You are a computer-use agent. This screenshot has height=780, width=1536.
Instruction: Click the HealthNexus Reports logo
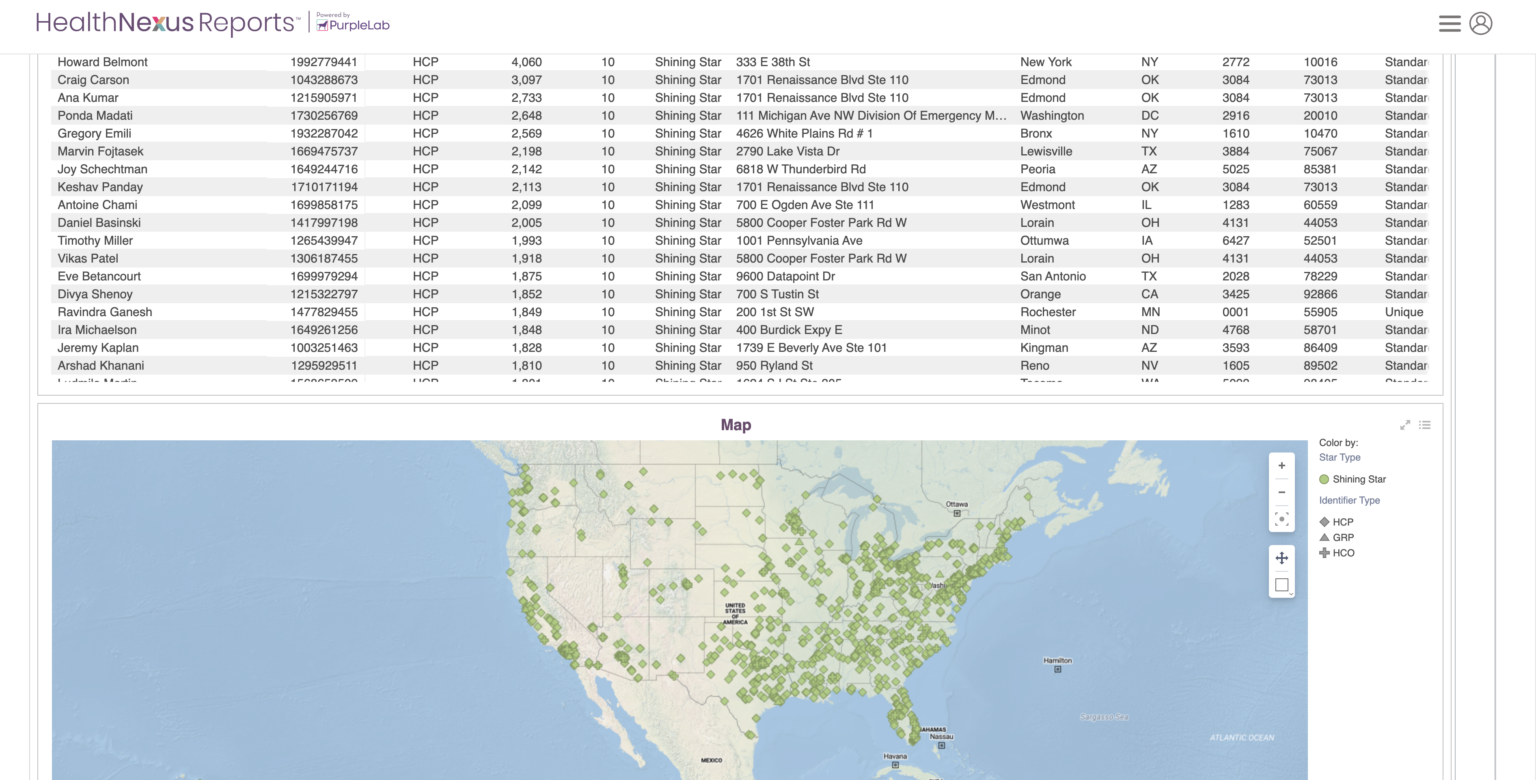(166, 23)
